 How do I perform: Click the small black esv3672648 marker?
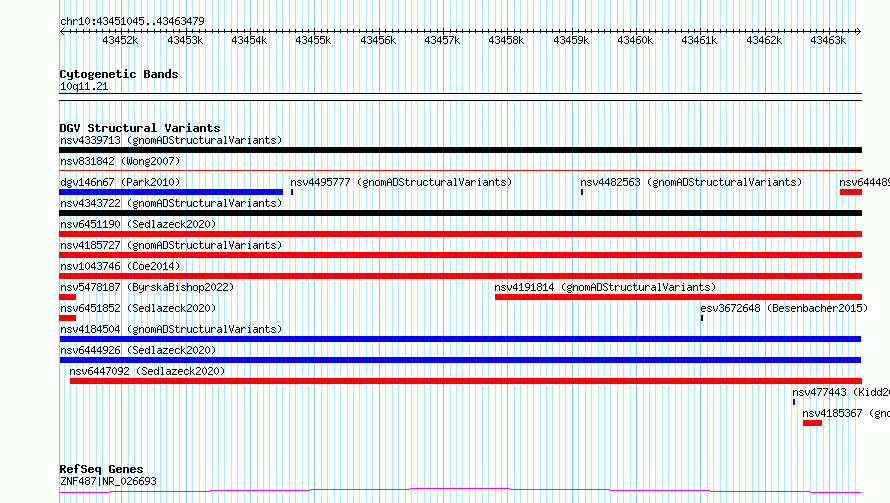click(702, 318)
